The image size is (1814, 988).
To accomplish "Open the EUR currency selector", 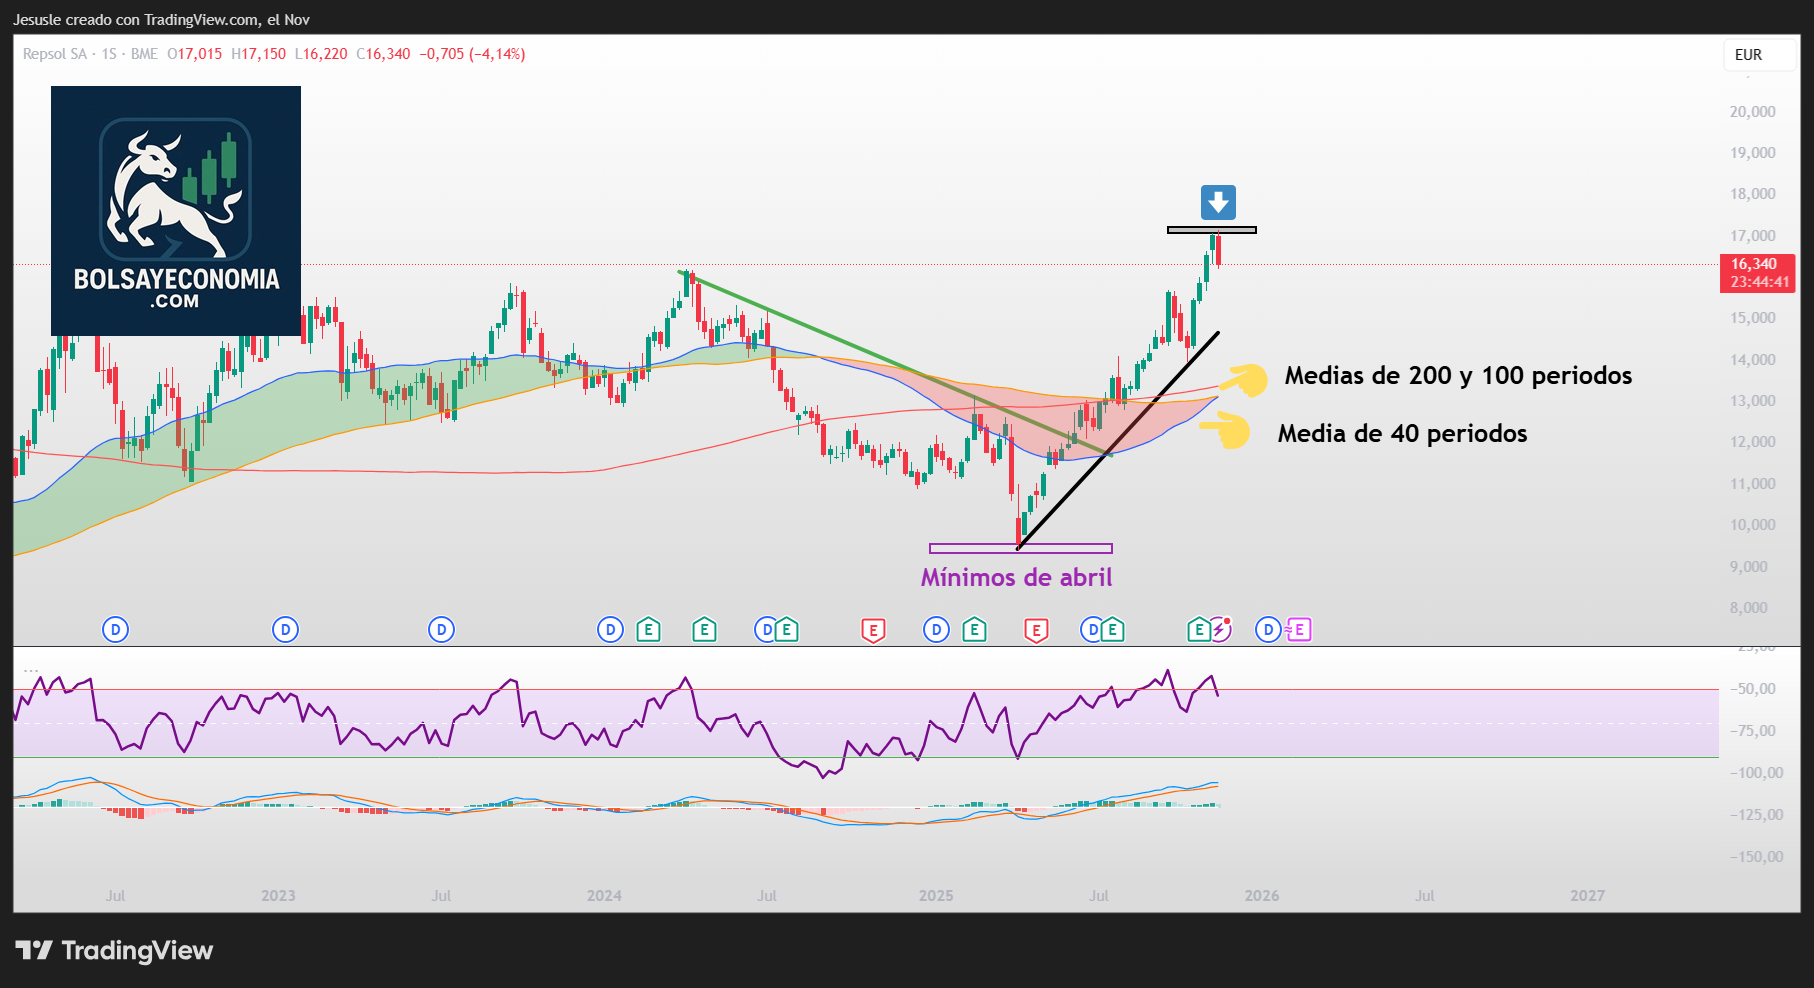I will pos(1748,55).
